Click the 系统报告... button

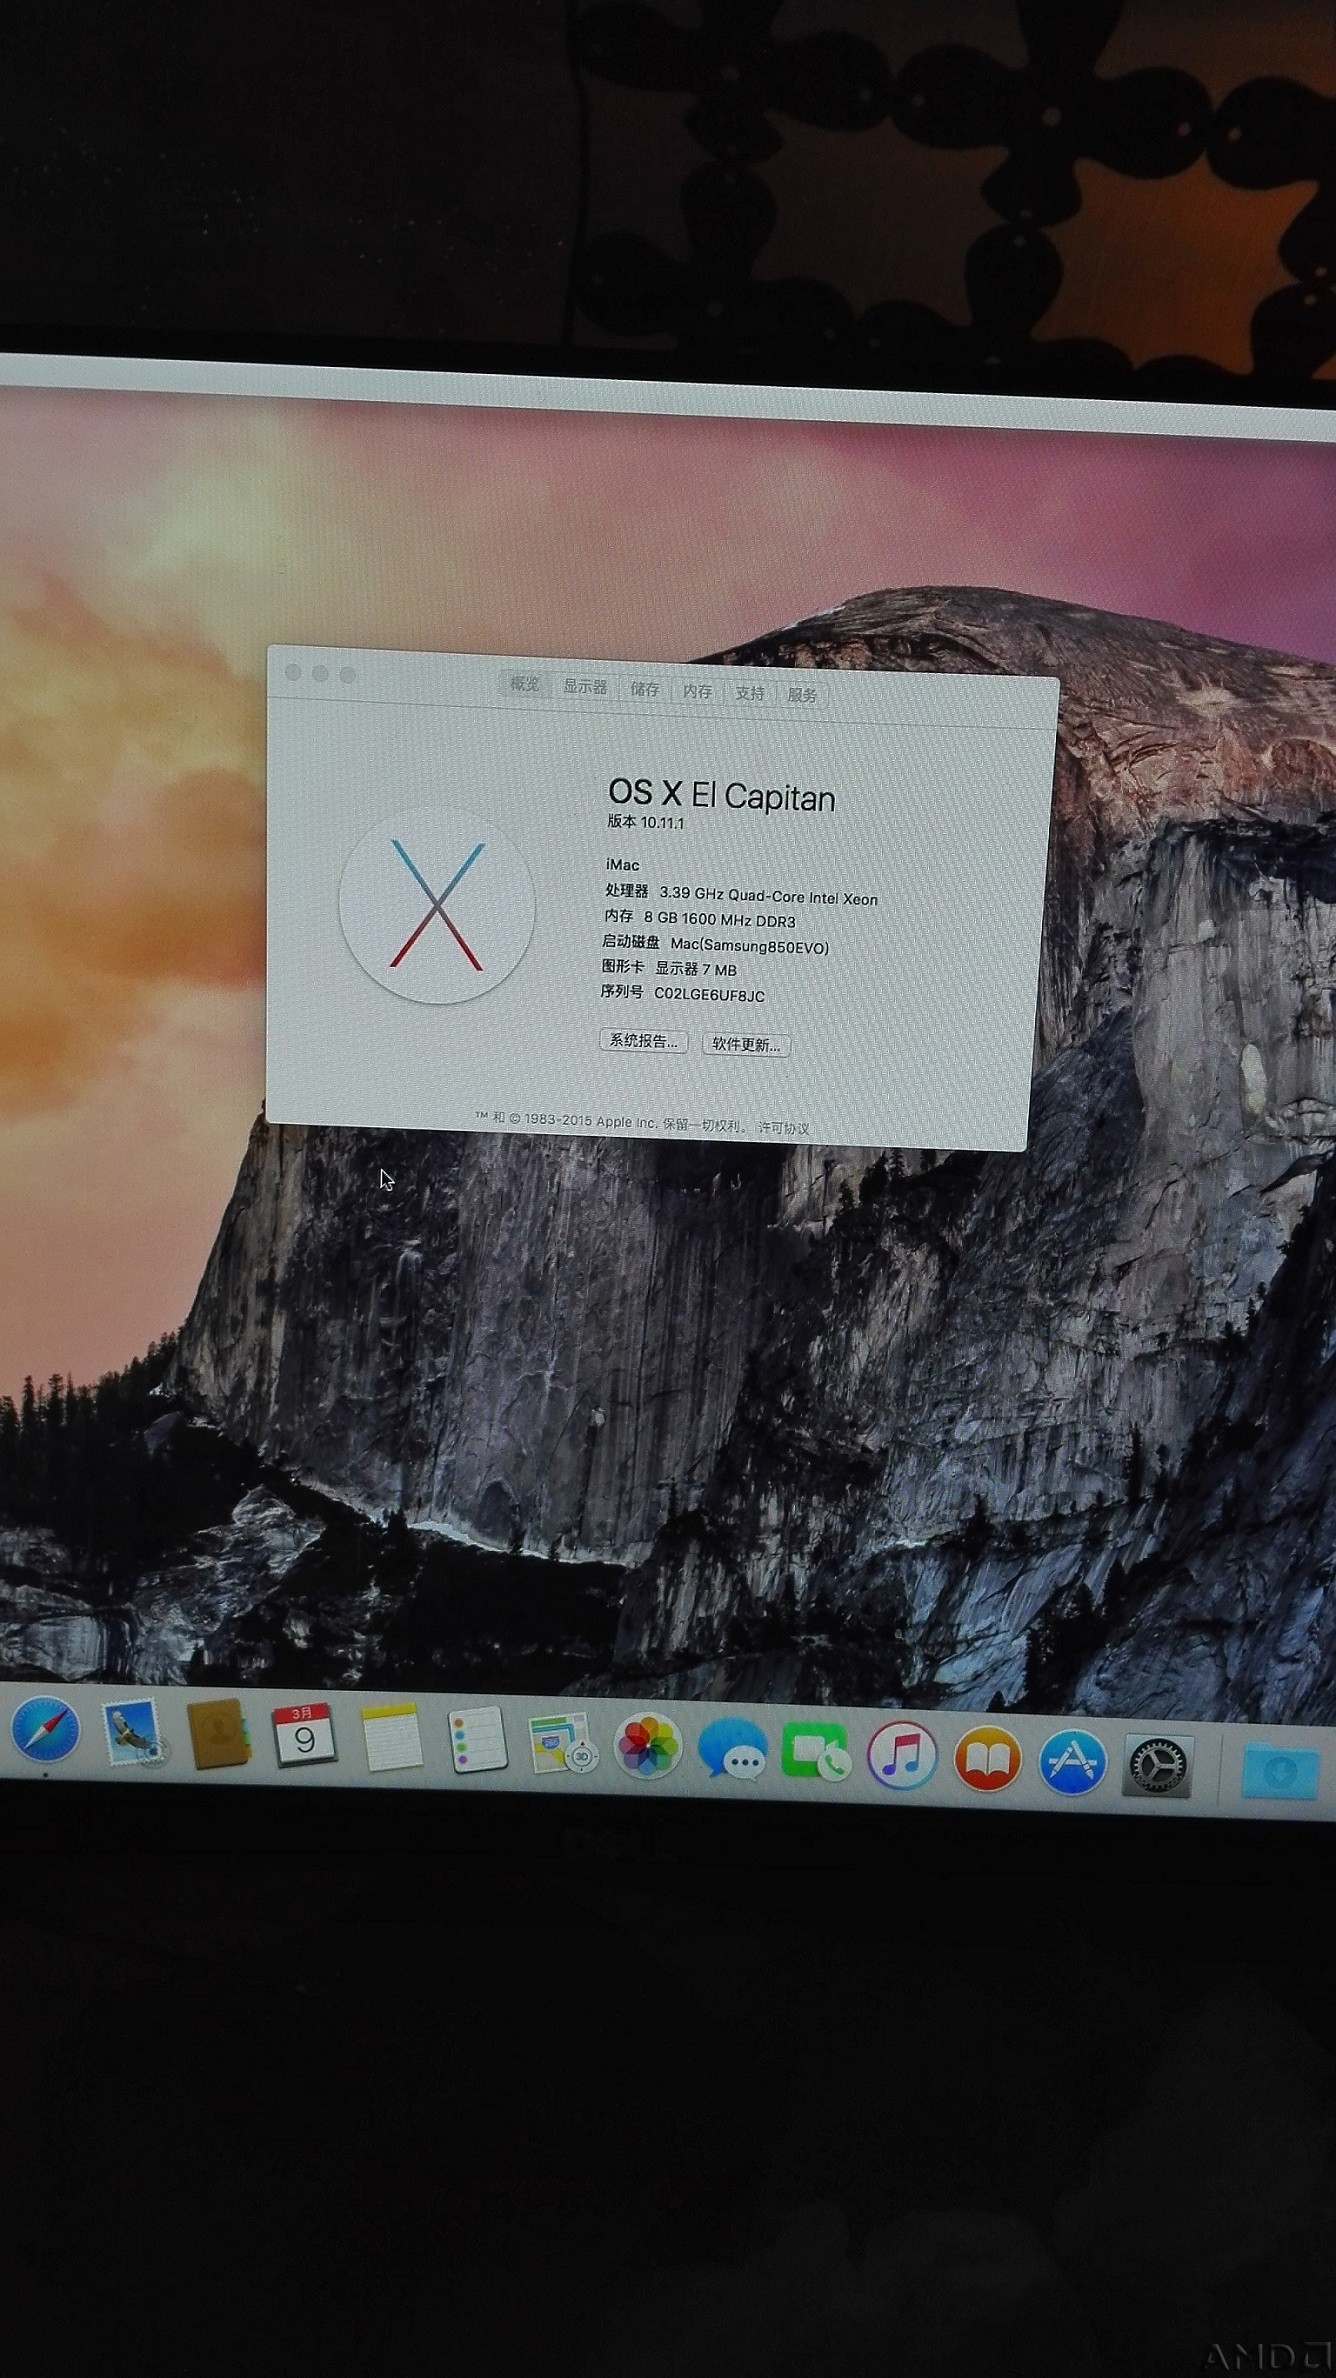pyautogui.click(x=644, y=1041)
